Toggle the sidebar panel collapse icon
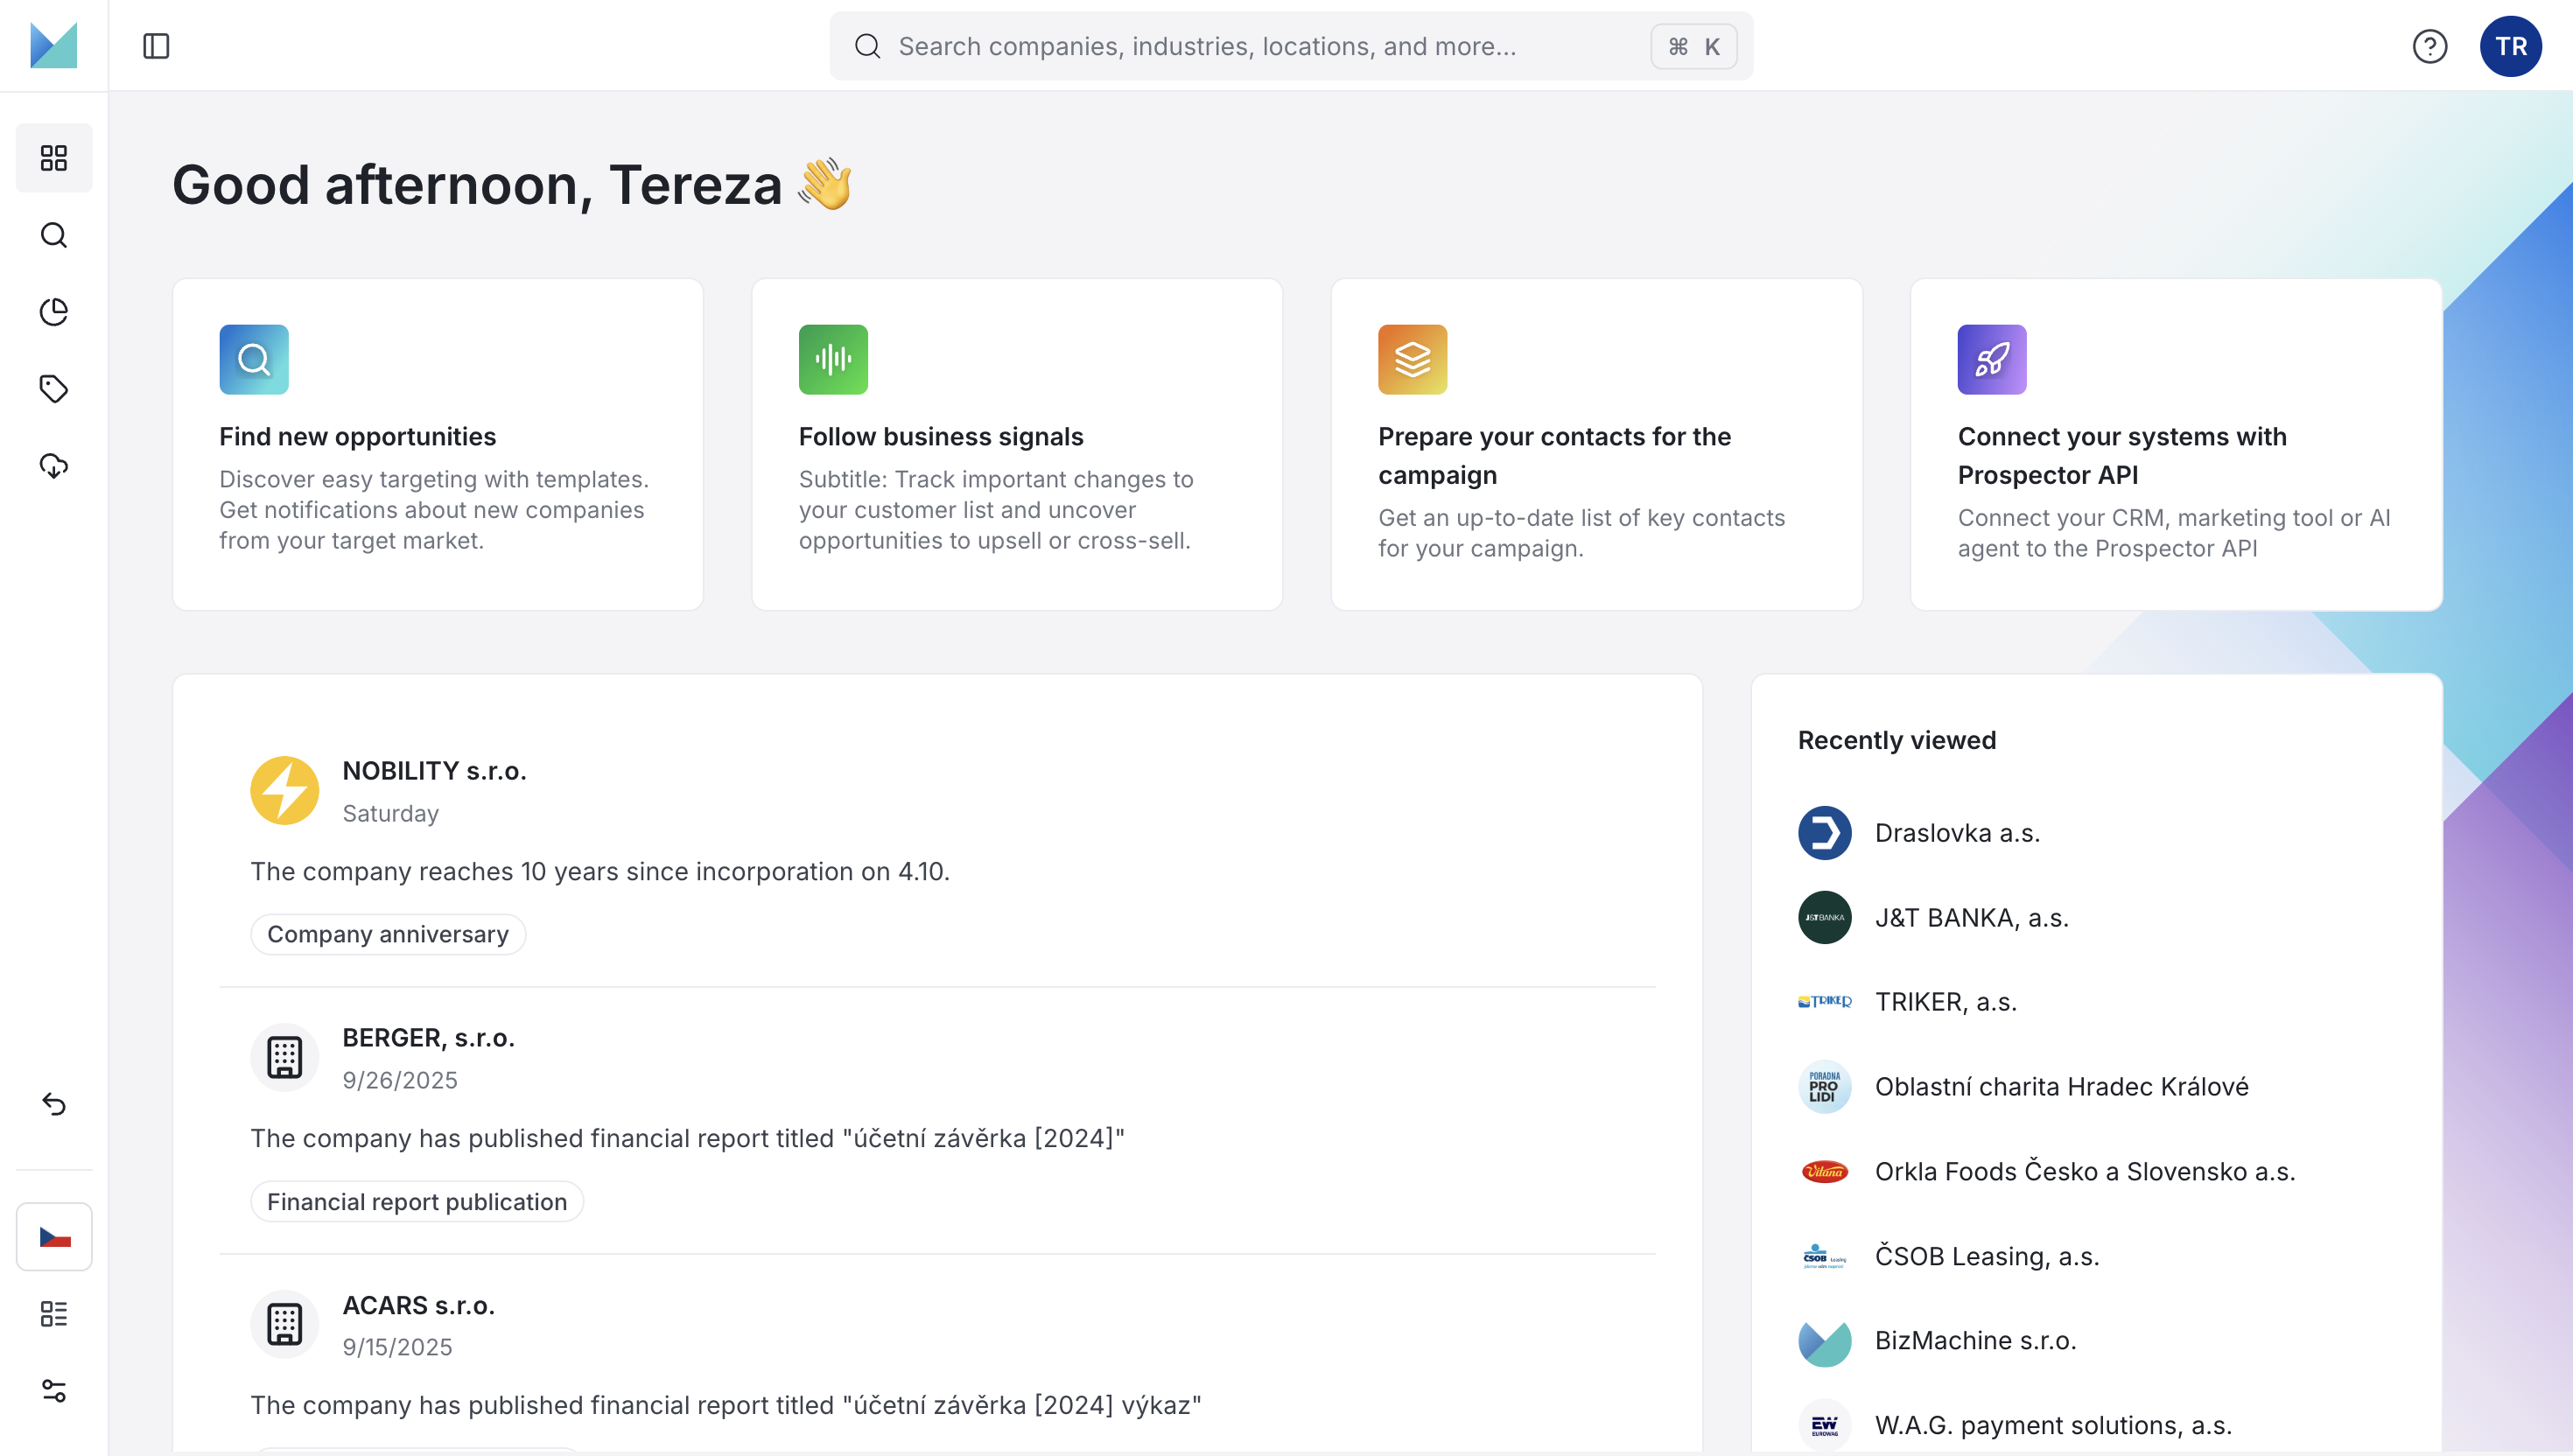The width and height of the screenshot is (2573, 1456). tap(156, 46)
